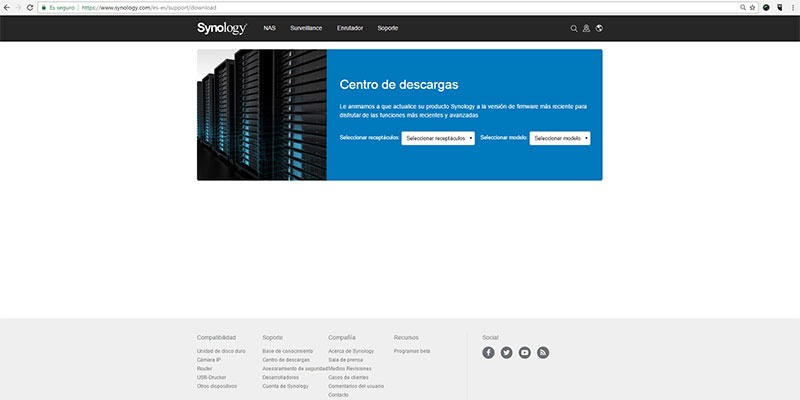800x400 pixels.
Task: Open the Surveillance menu item
Action: 306,28
